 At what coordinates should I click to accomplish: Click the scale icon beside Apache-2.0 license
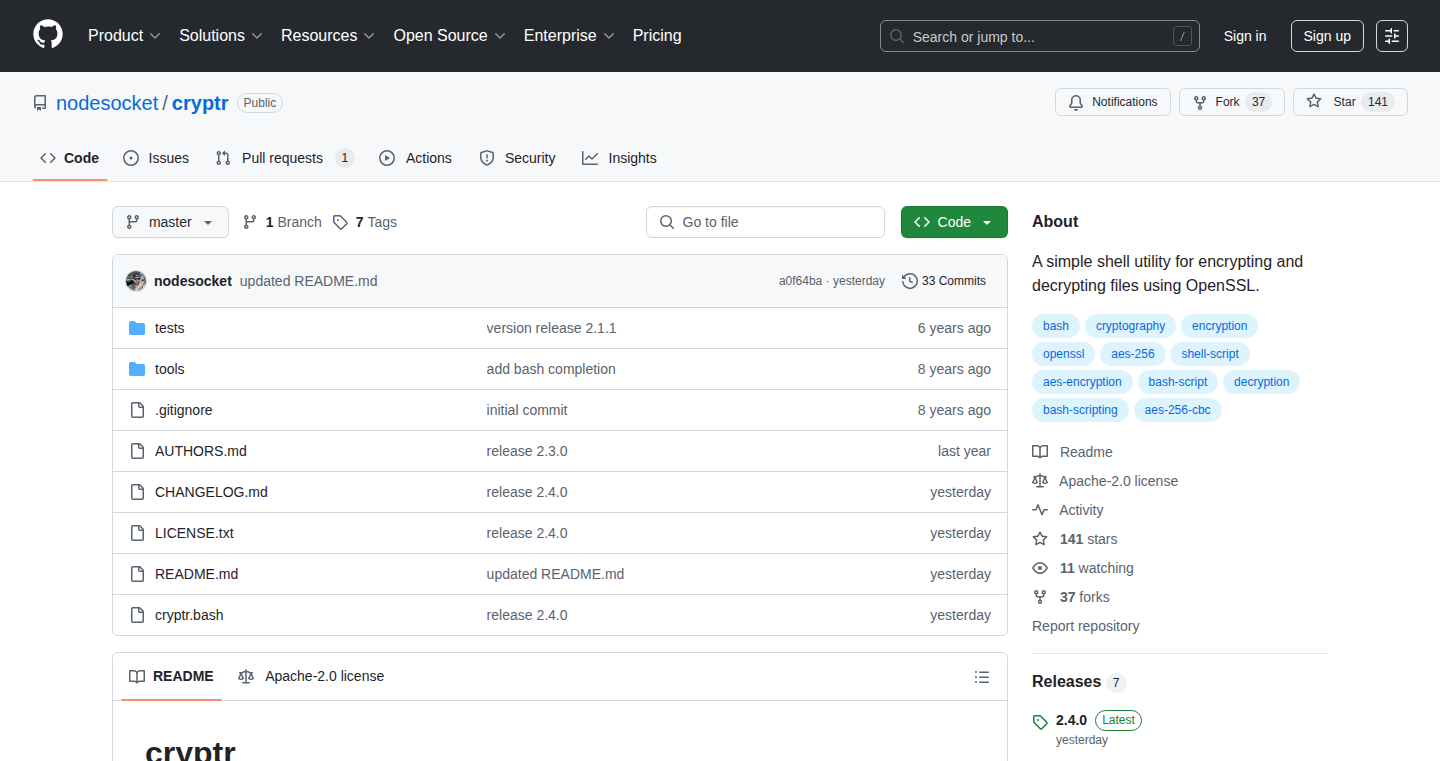point(1040,481)
